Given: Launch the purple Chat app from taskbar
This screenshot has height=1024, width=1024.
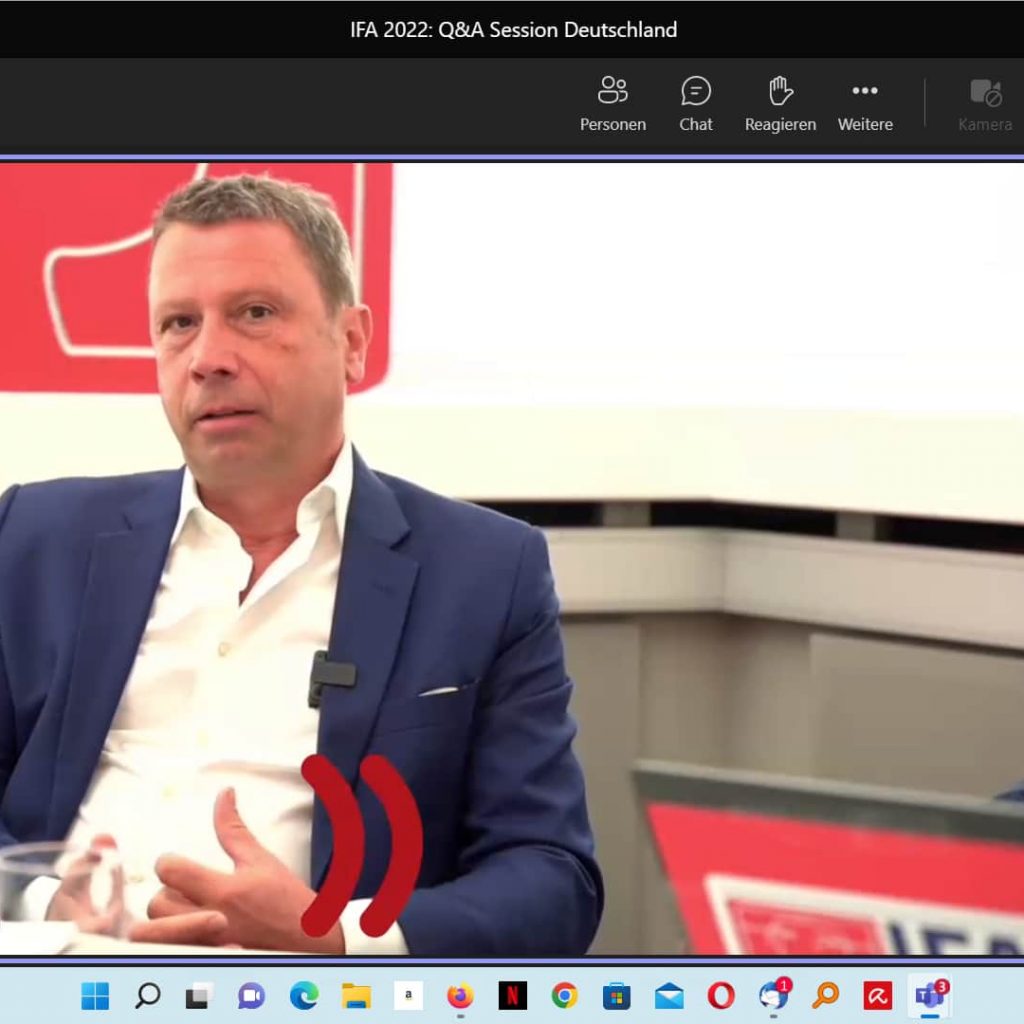Looking at the screenshot, I should coord(252,995).
